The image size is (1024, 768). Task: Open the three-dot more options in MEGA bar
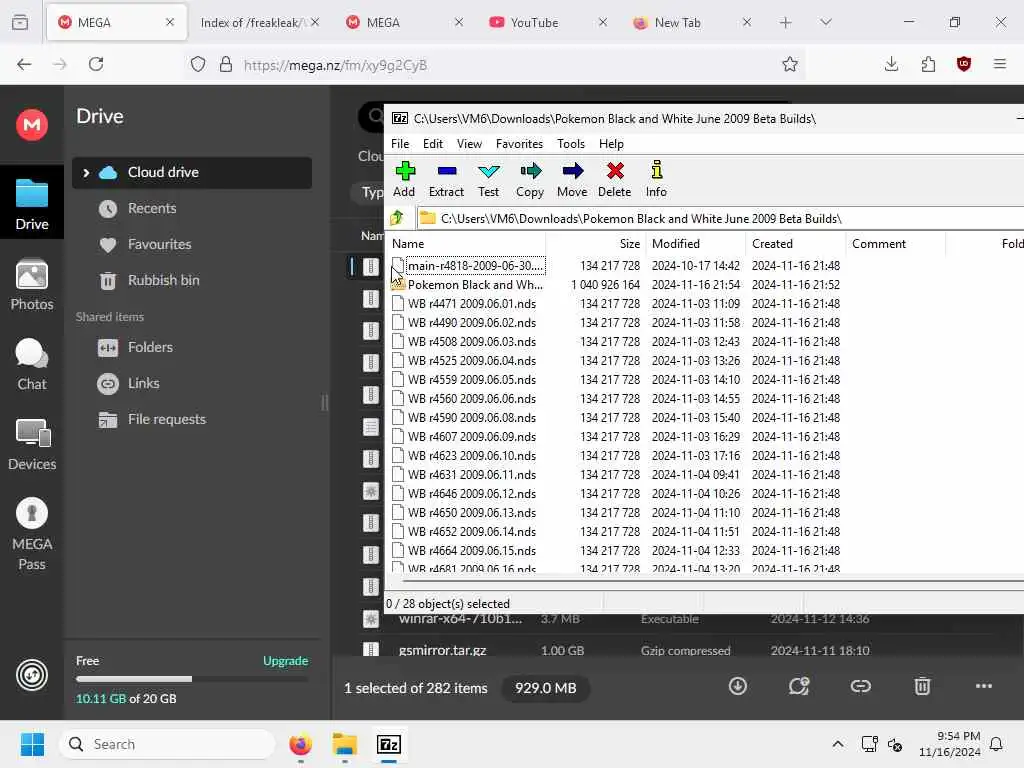(x=984, y=686)
